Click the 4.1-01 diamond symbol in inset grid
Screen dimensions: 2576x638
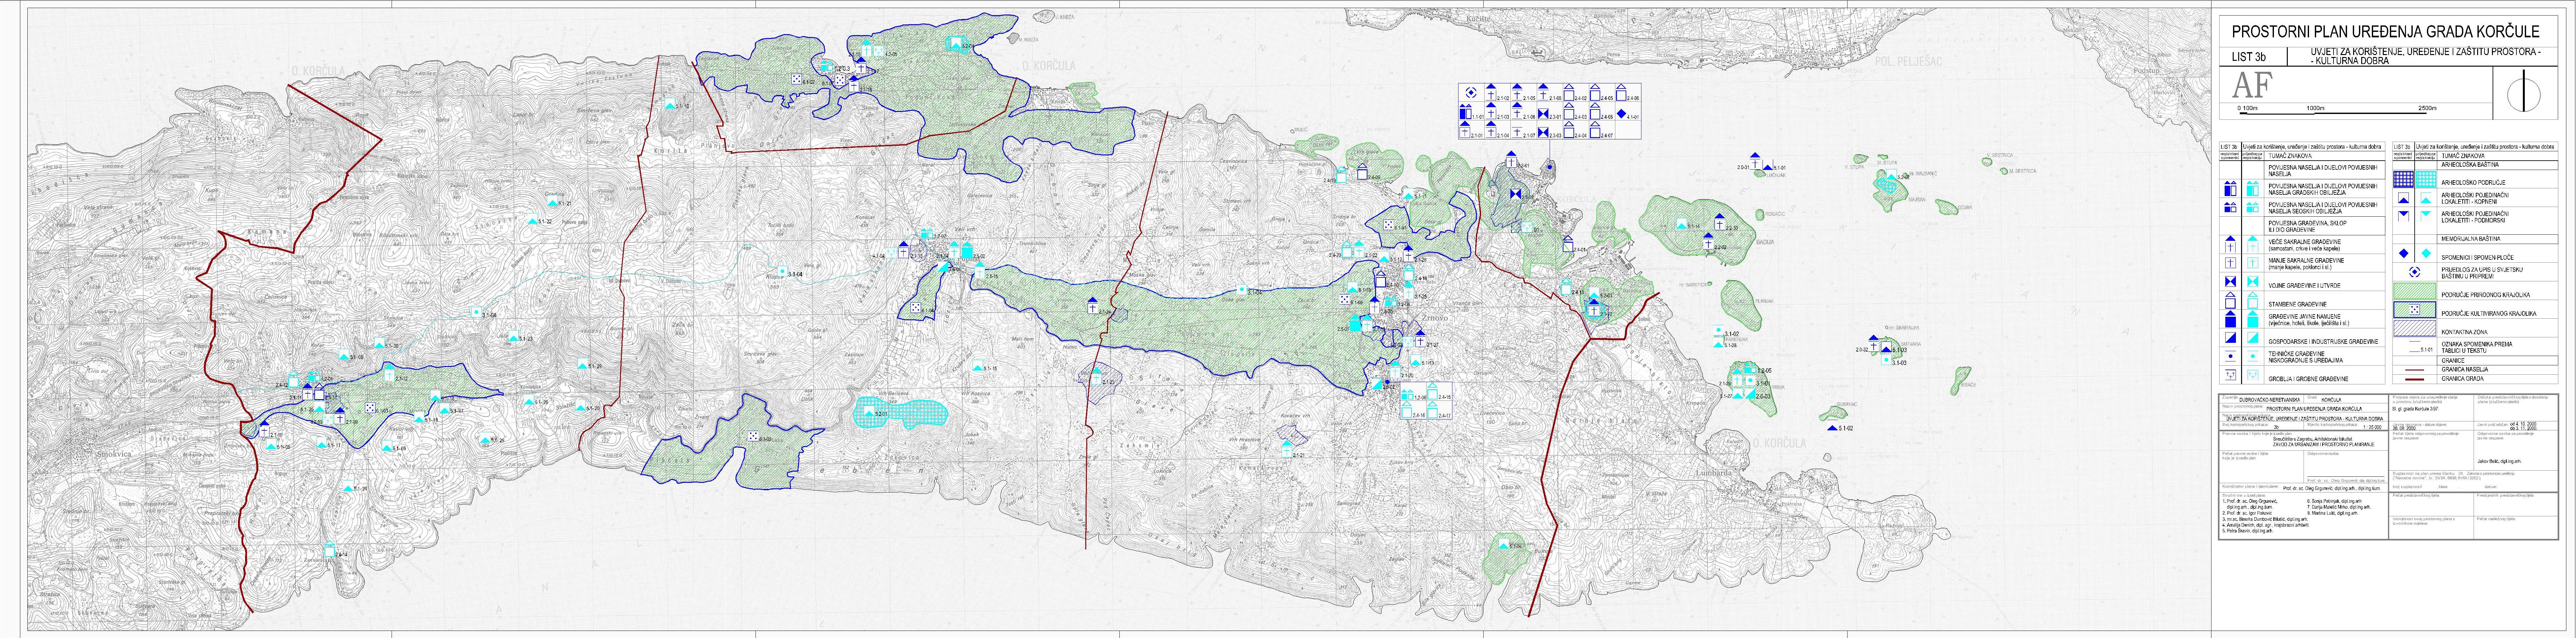point(1621,114)
